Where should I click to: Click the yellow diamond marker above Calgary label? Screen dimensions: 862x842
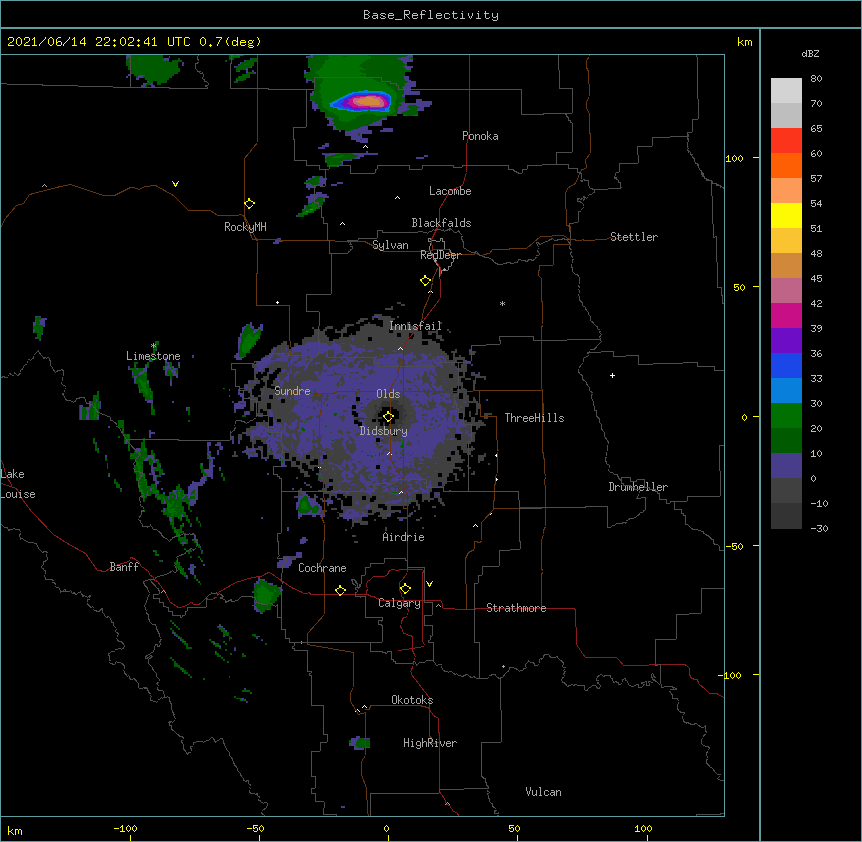(x=405, y=589)
